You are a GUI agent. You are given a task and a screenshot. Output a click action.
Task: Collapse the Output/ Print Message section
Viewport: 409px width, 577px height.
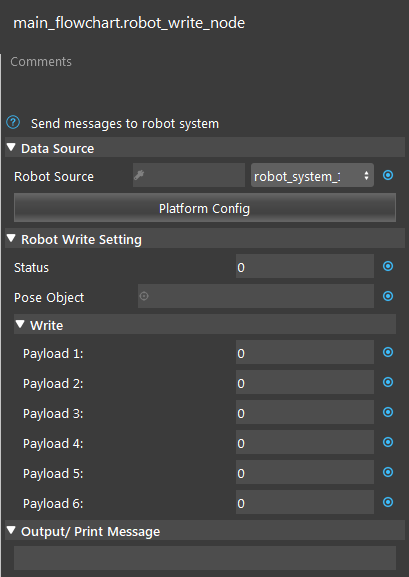pyautogui.click(x=11, y=531)
